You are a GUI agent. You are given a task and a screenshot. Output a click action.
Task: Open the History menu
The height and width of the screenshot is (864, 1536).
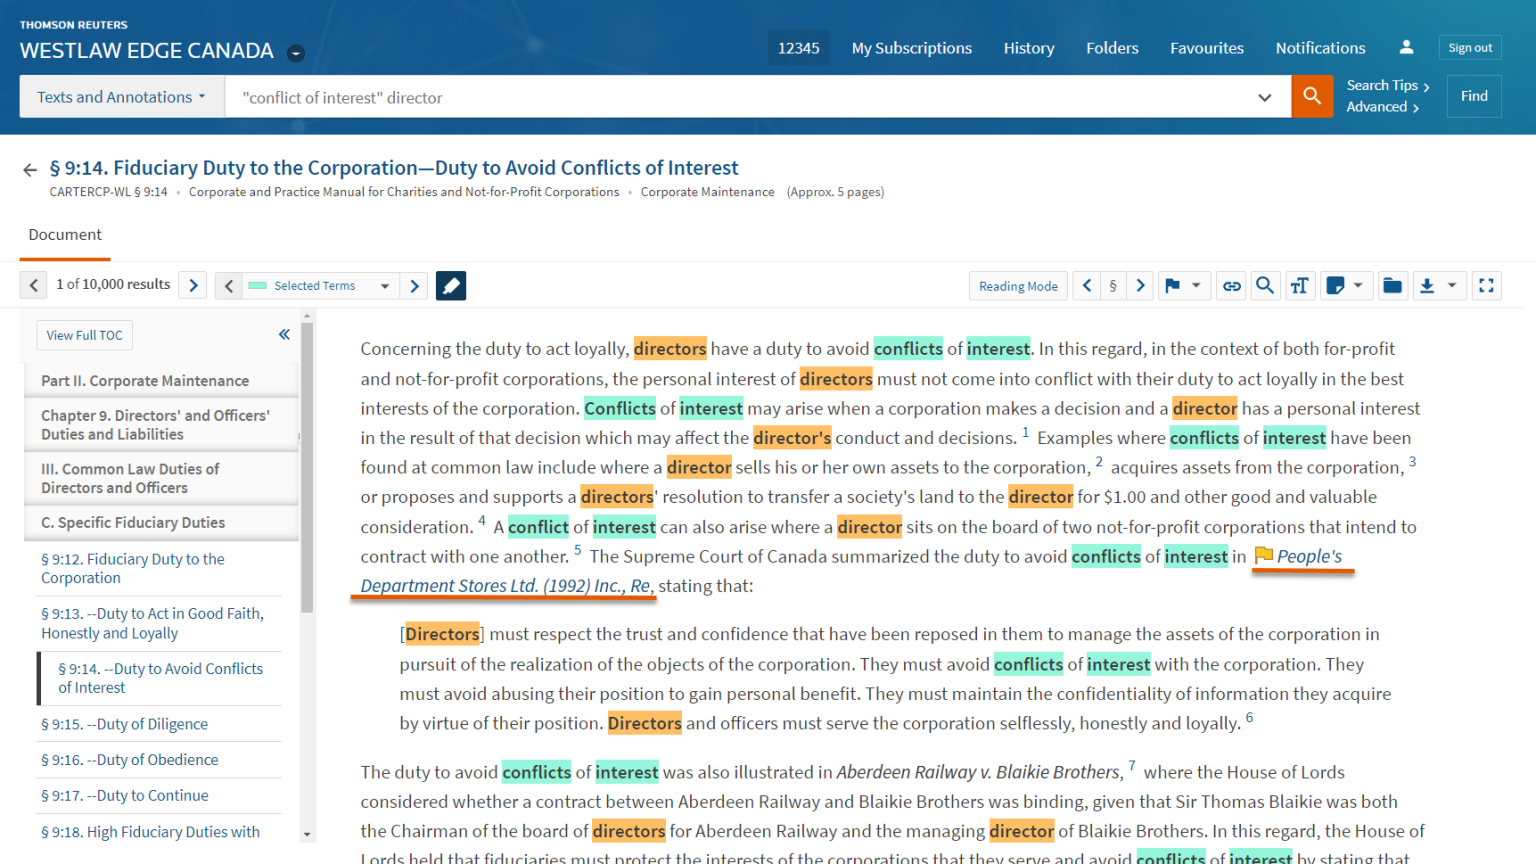pyautogui.click(x=1029, y=47)
